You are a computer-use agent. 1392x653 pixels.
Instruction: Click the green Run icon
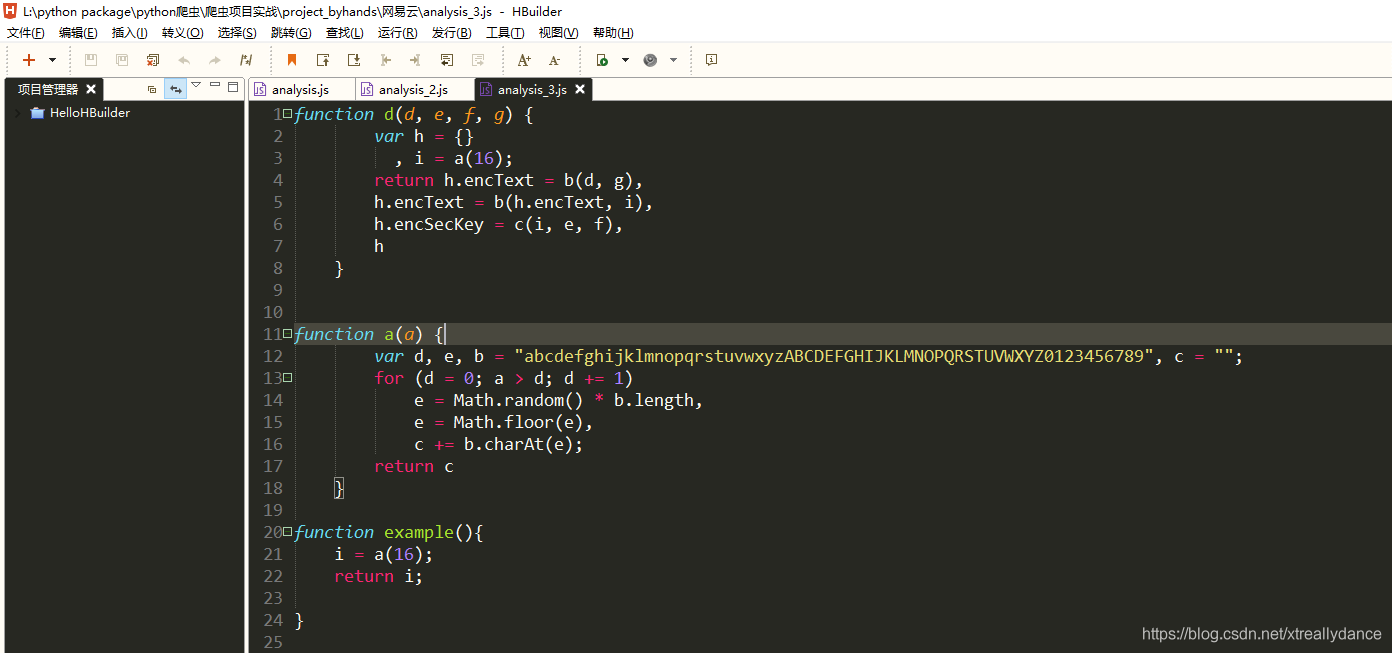click(602, 60)
